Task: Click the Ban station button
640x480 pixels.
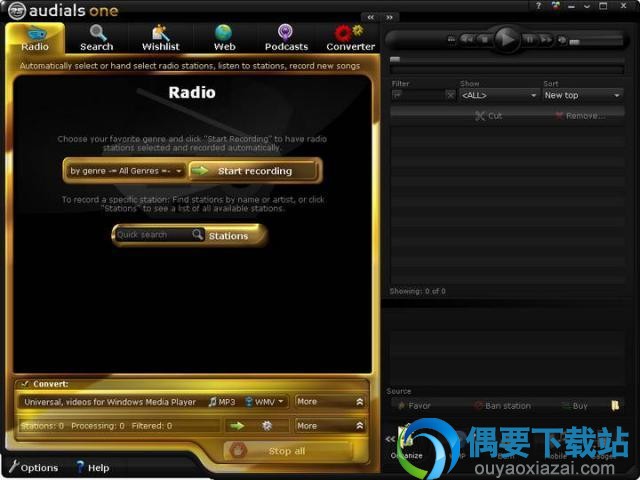Action: click(x=502, y=406)
